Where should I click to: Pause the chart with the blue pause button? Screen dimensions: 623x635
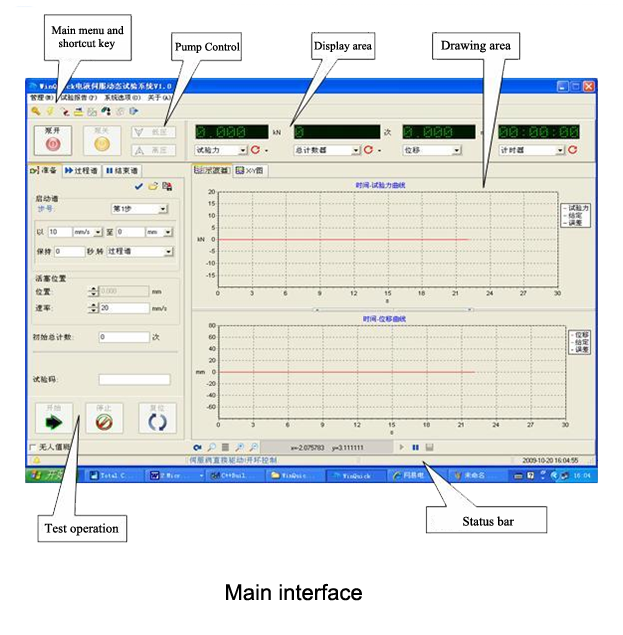tap(415, 446)
